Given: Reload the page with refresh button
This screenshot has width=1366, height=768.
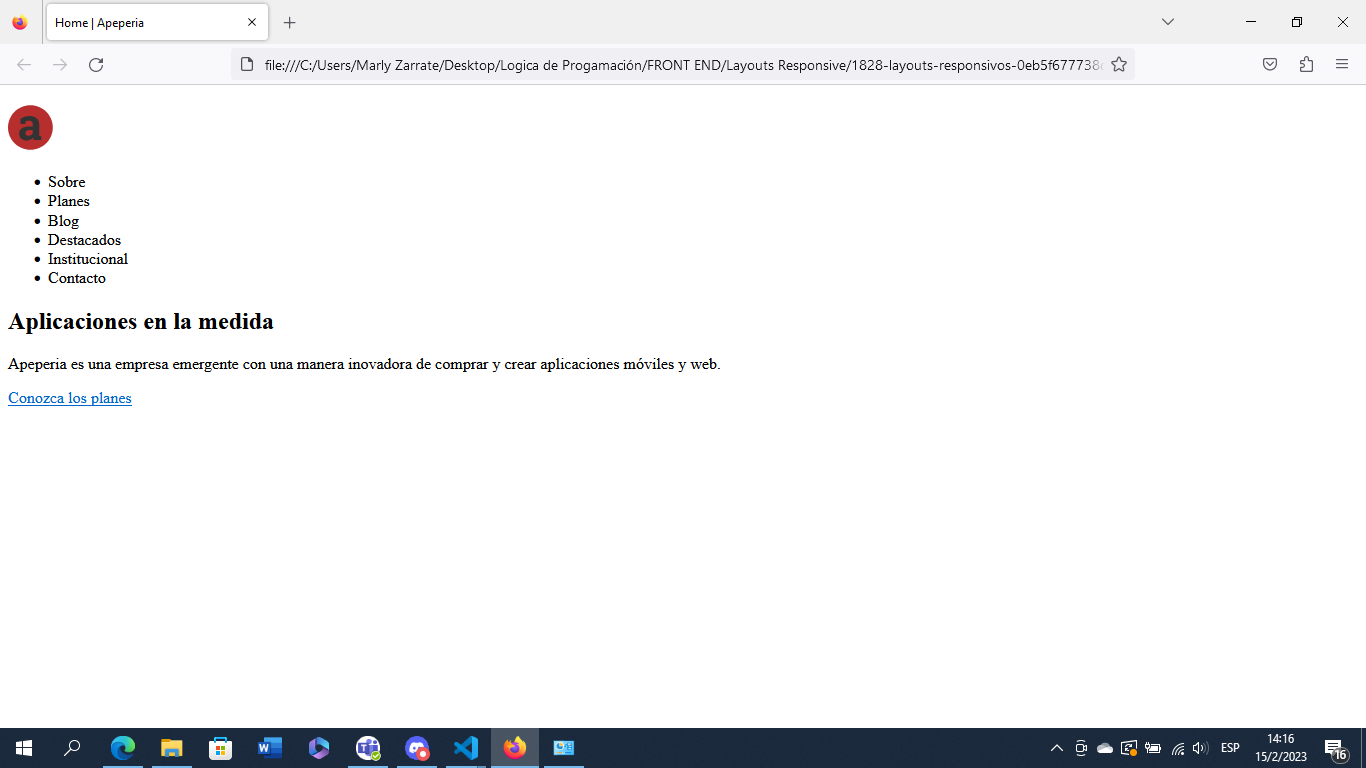Looking at the screenshot, I should point(96,65).
